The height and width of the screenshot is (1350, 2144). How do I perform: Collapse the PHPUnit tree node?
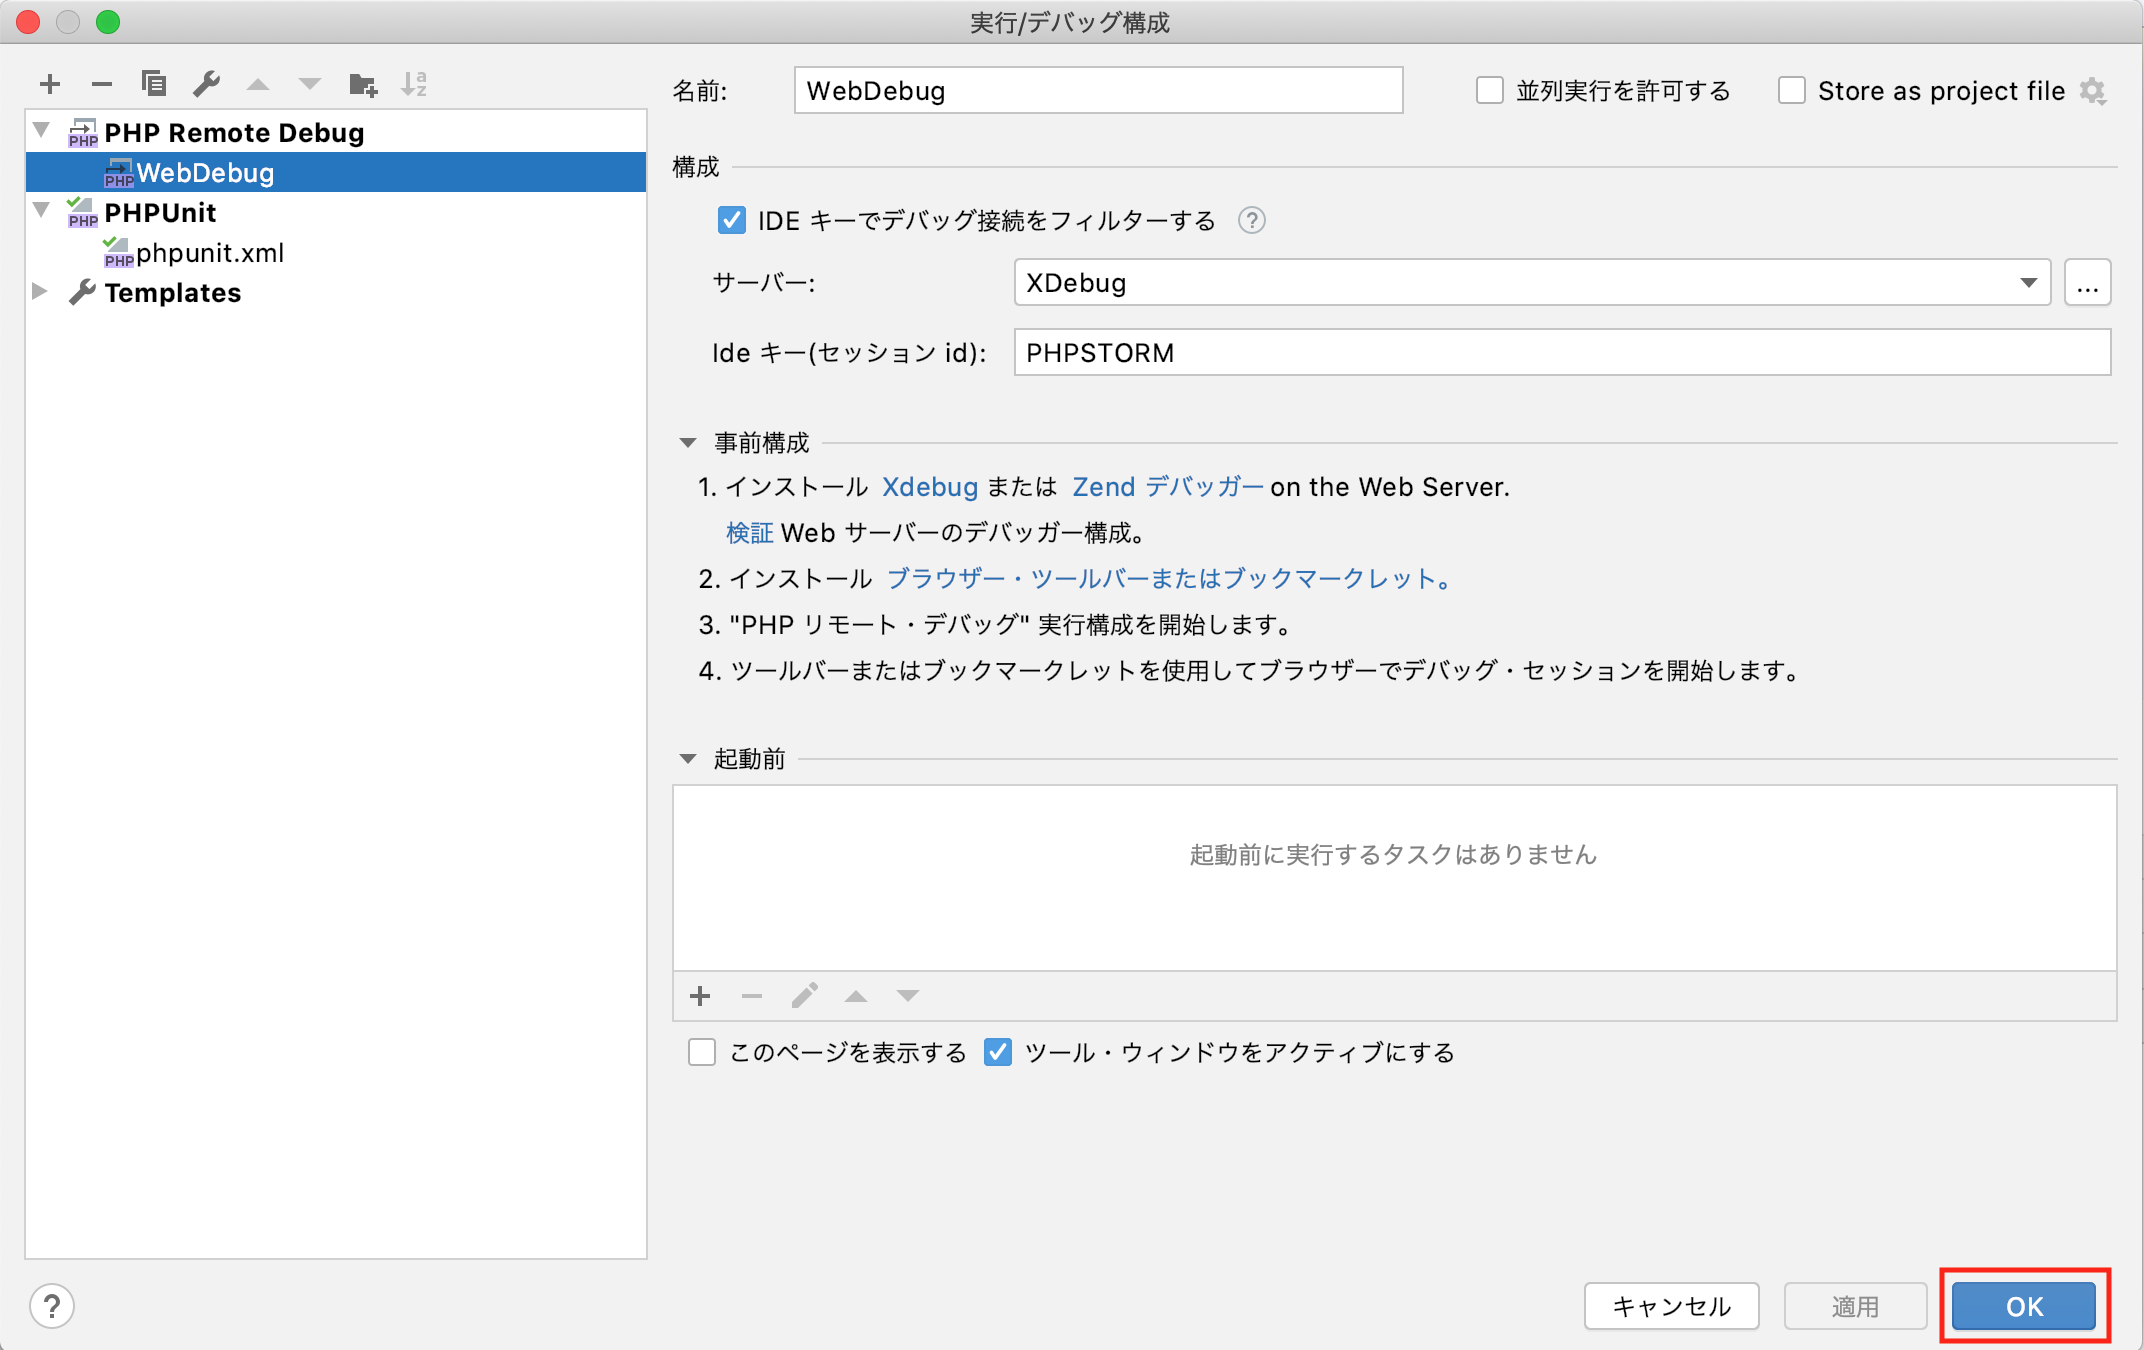[x=42, y=210]
